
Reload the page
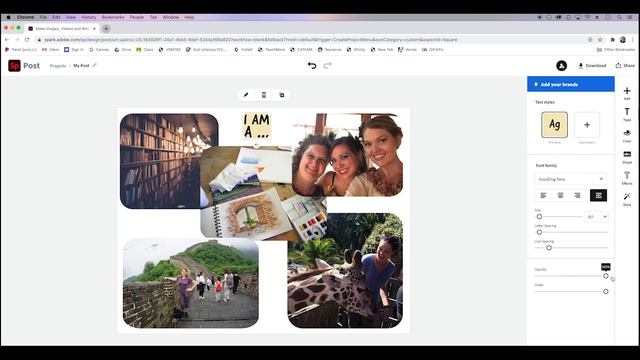pyautogui.click(x=27, y=40)
